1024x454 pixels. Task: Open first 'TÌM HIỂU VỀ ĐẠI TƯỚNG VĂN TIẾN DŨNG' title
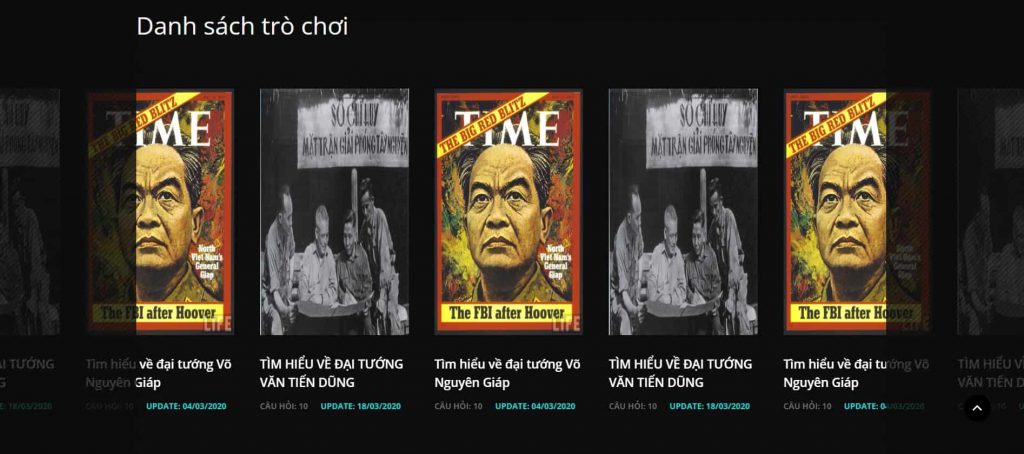point(332,373)
